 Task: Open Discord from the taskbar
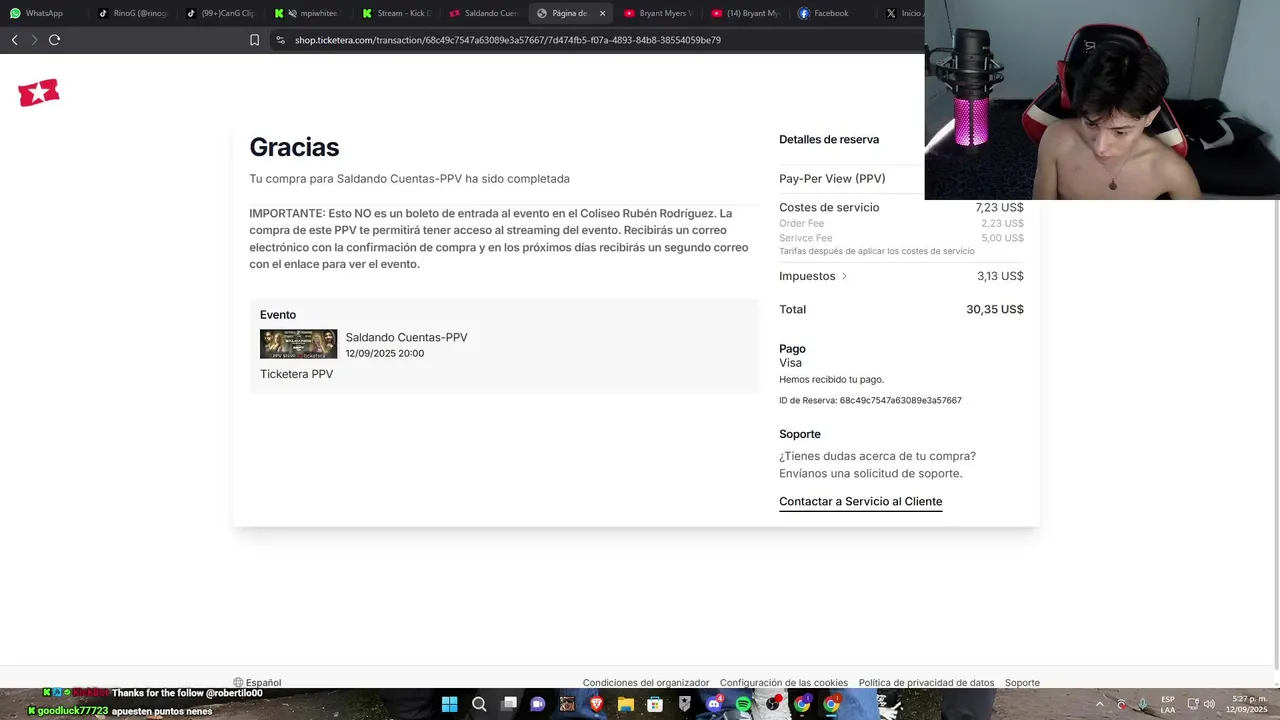pos(714,704)
